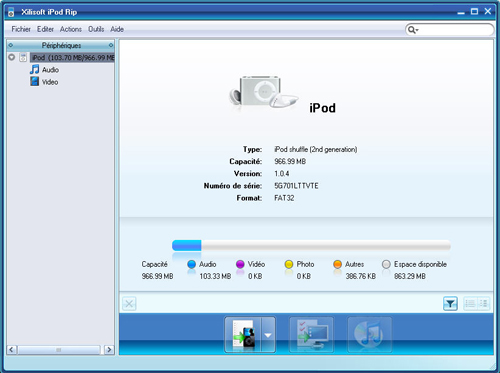Click right arrow on Périphériques header
Image resolution: width=500 pixels, height=373 pixels.
click(111, 45)
